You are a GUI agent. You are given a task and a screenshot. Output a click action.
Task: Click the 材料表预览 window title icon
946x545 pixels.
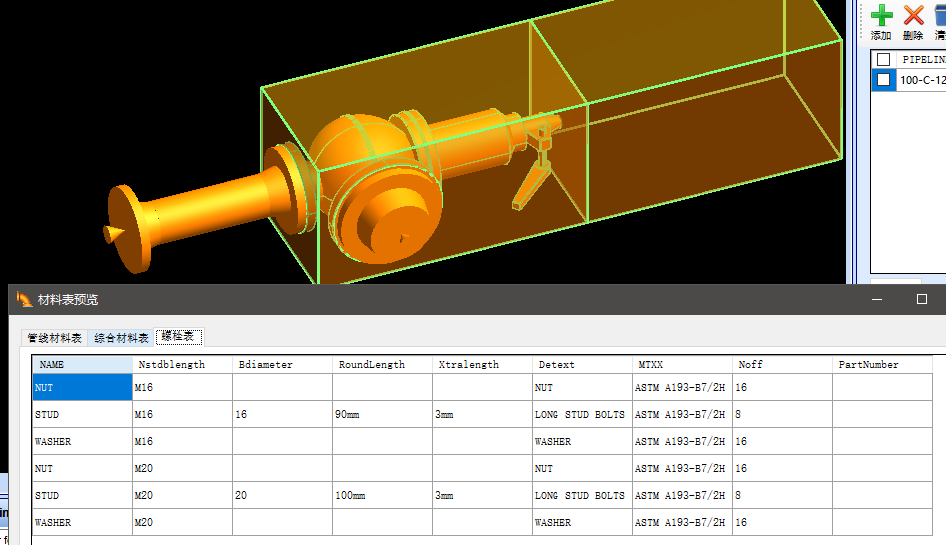[24, 299]
